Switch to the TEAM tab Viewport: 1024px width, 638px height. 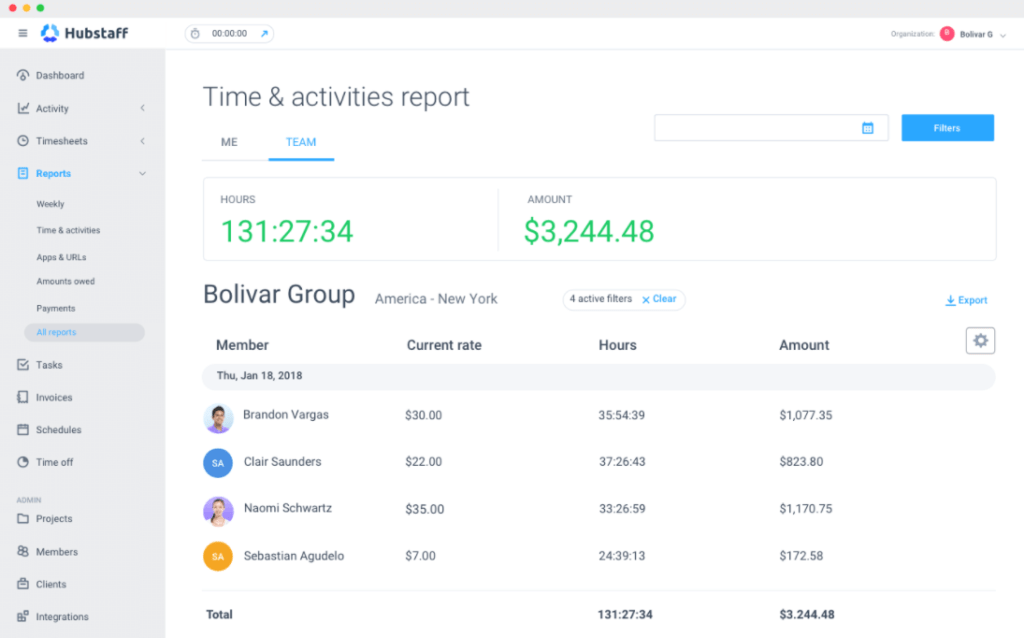tap(301, 142)
